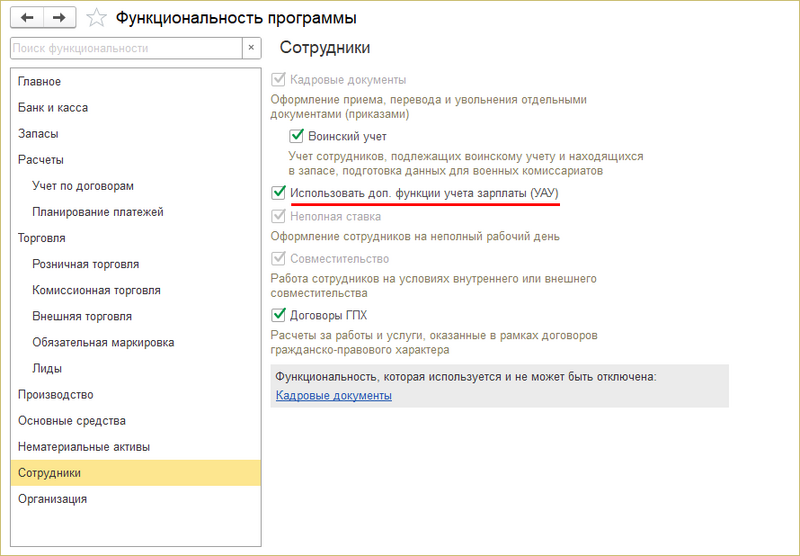Toggle the "Кадровые документы" checkbox

coord(278,80)
